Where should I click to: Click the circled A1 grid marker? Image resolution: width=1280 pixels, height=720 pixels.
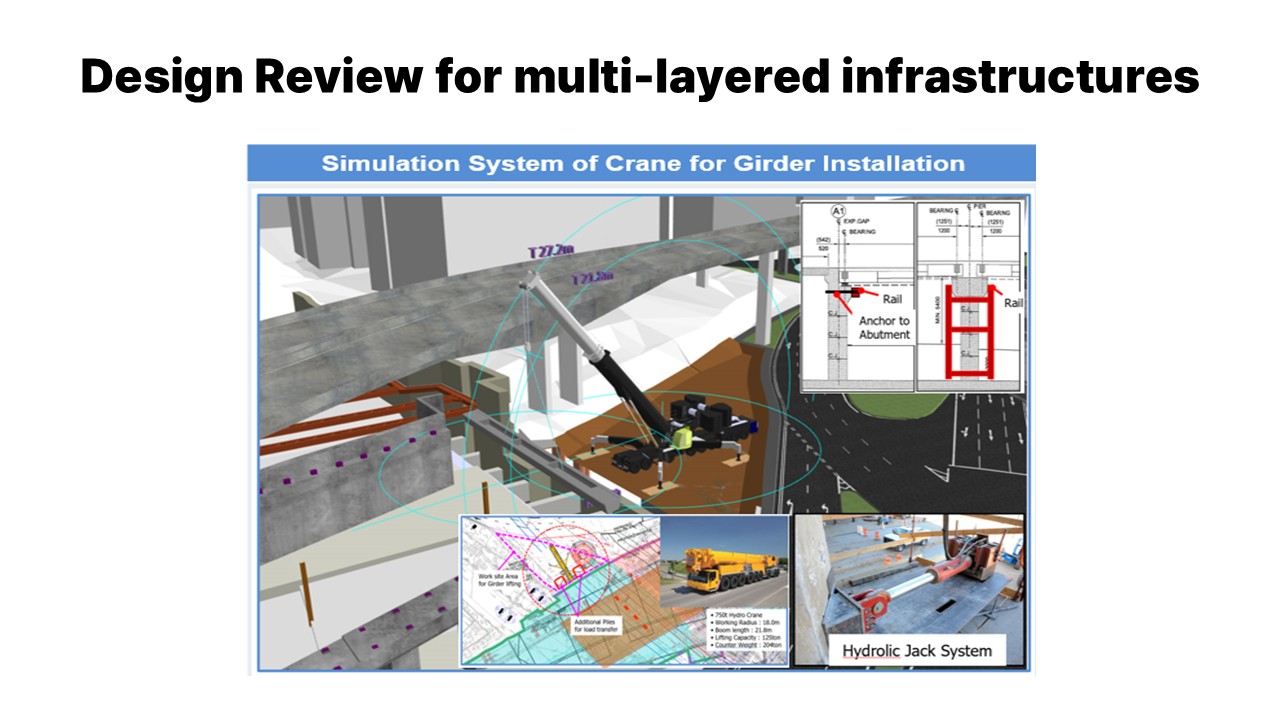836,212
